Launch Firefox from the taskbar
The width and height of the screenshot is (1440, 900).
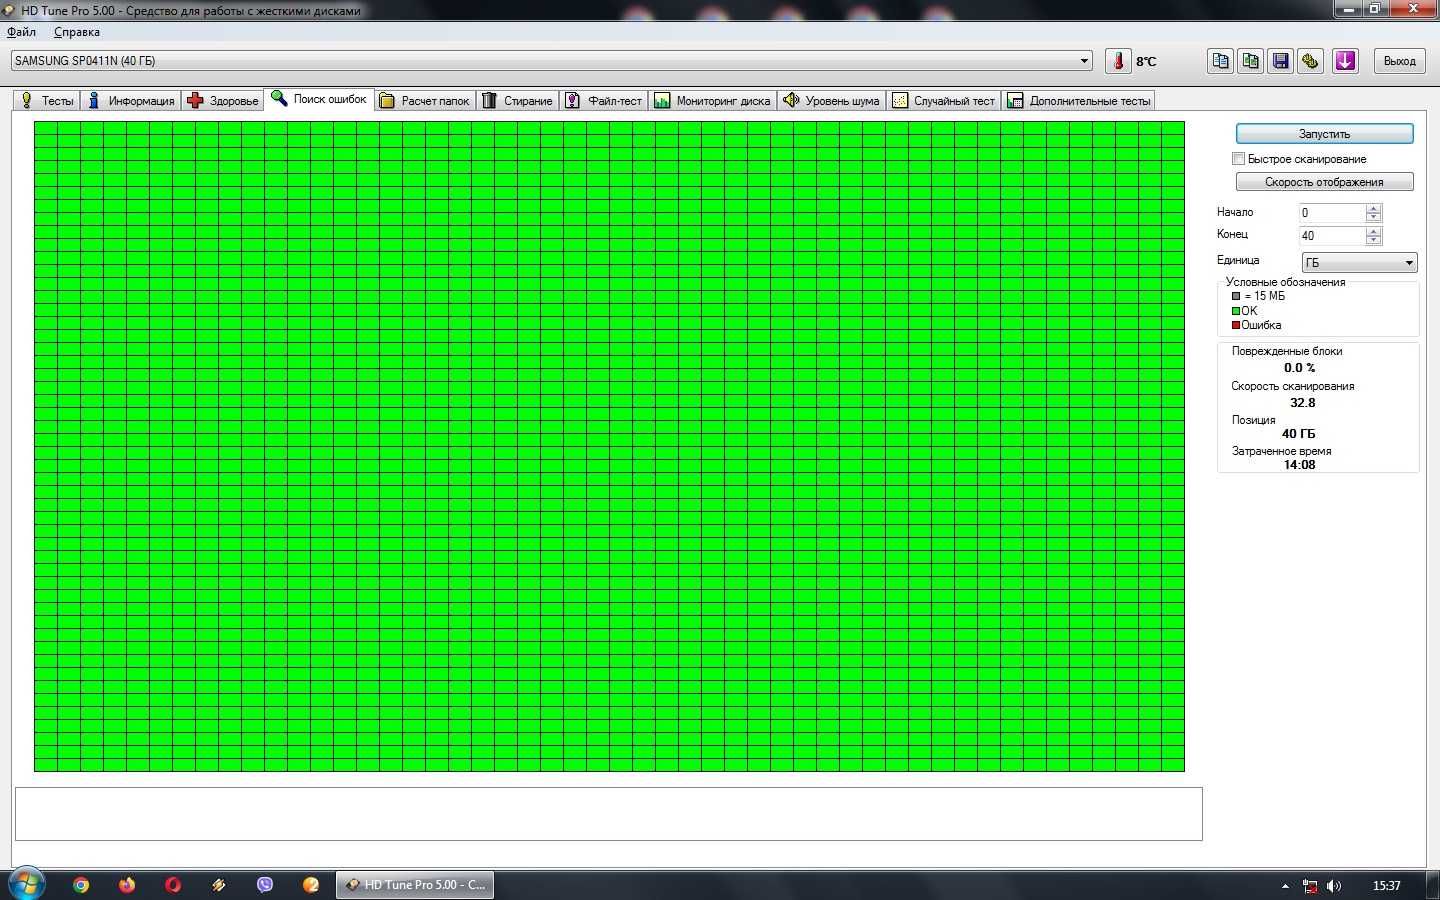127,885
